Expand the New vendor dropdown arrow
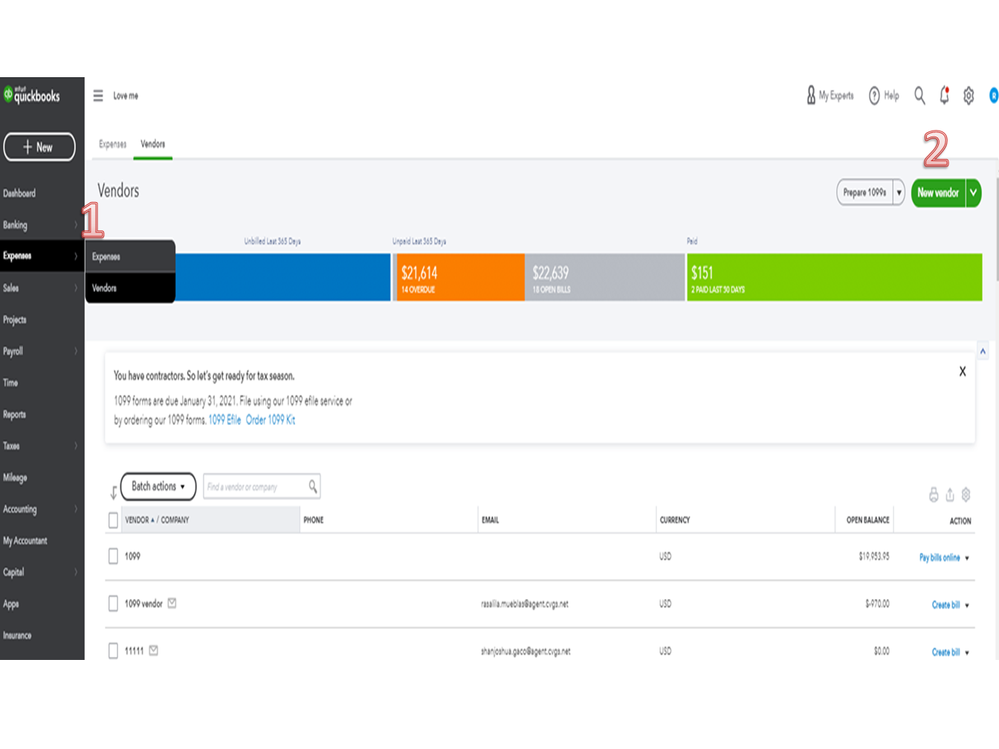Viewport: 999px width, 749px height. pos(973,193)
